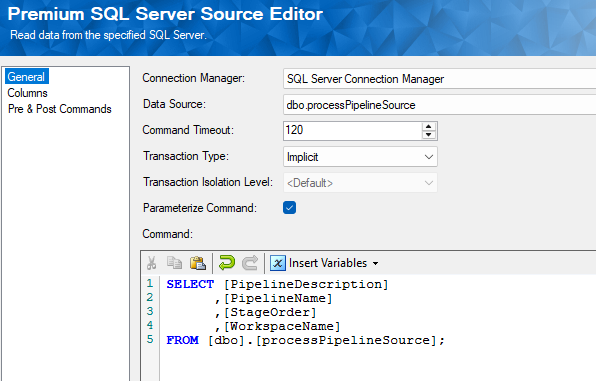The image size is (596, 381).
Task: Select the Pre & Post Commands page
Action: click(x=60, y=109)
